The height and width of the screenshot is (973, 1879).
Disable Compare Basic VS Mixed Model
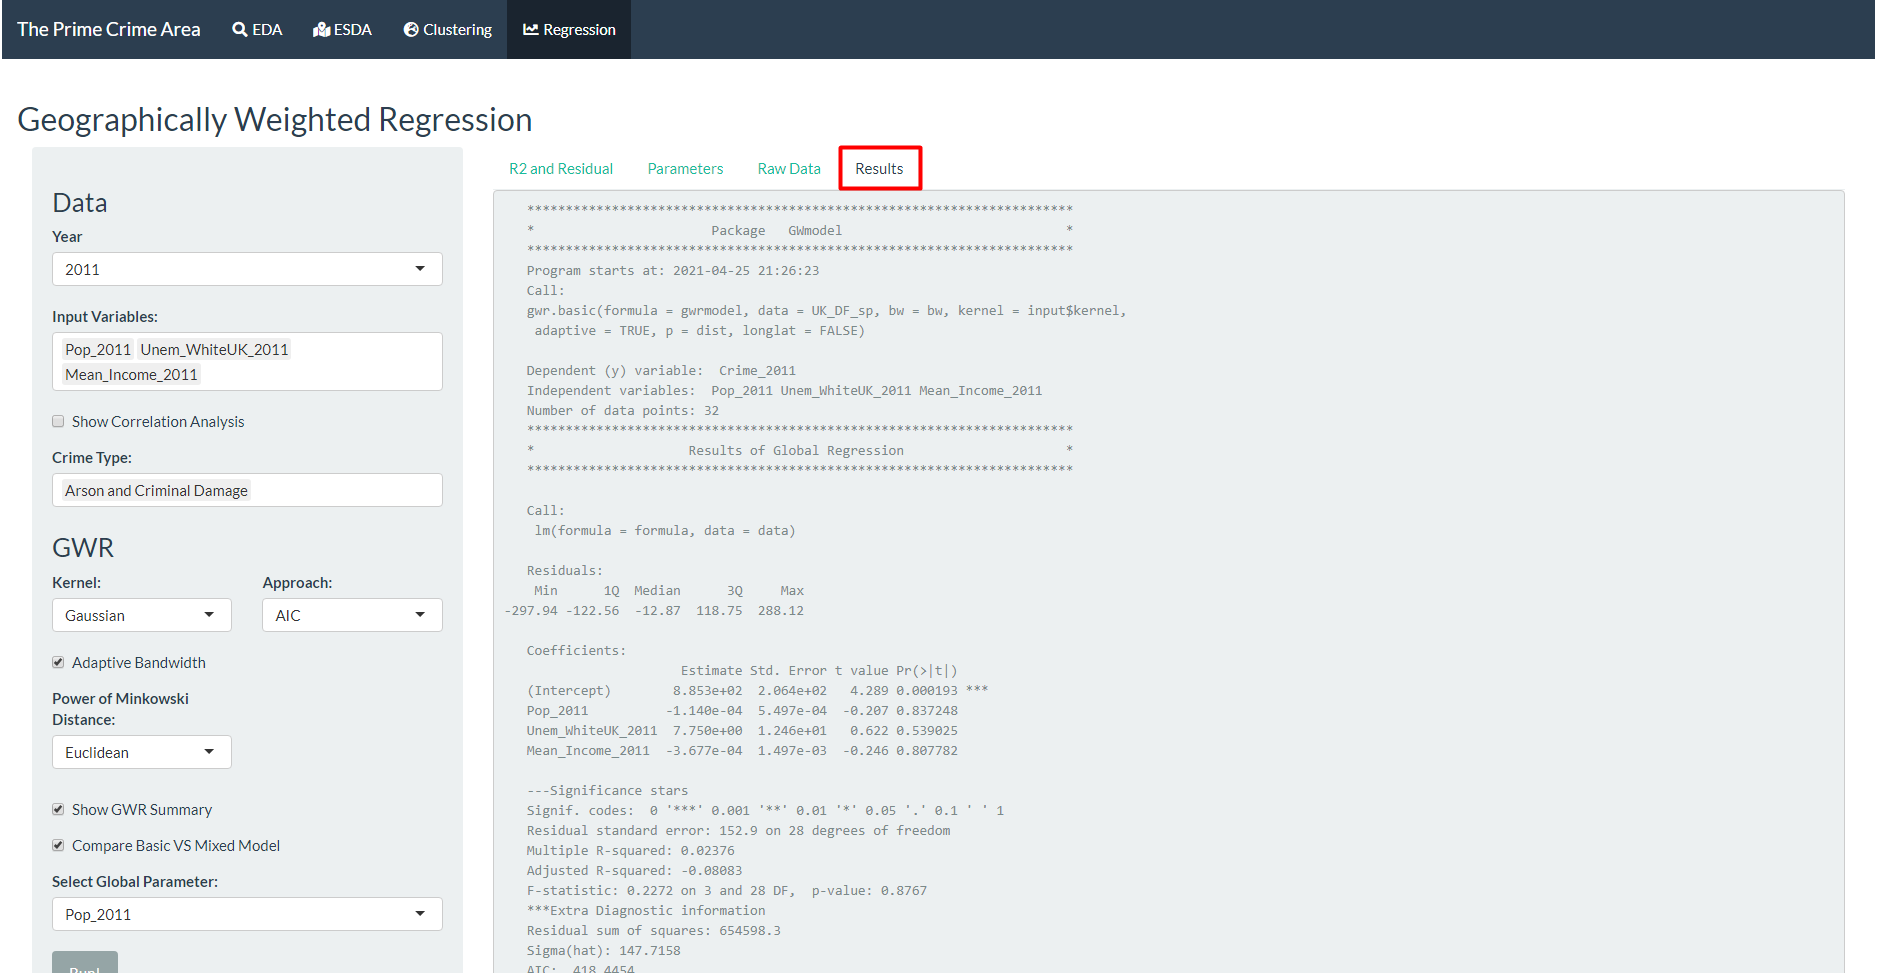(x=58, y=846)
